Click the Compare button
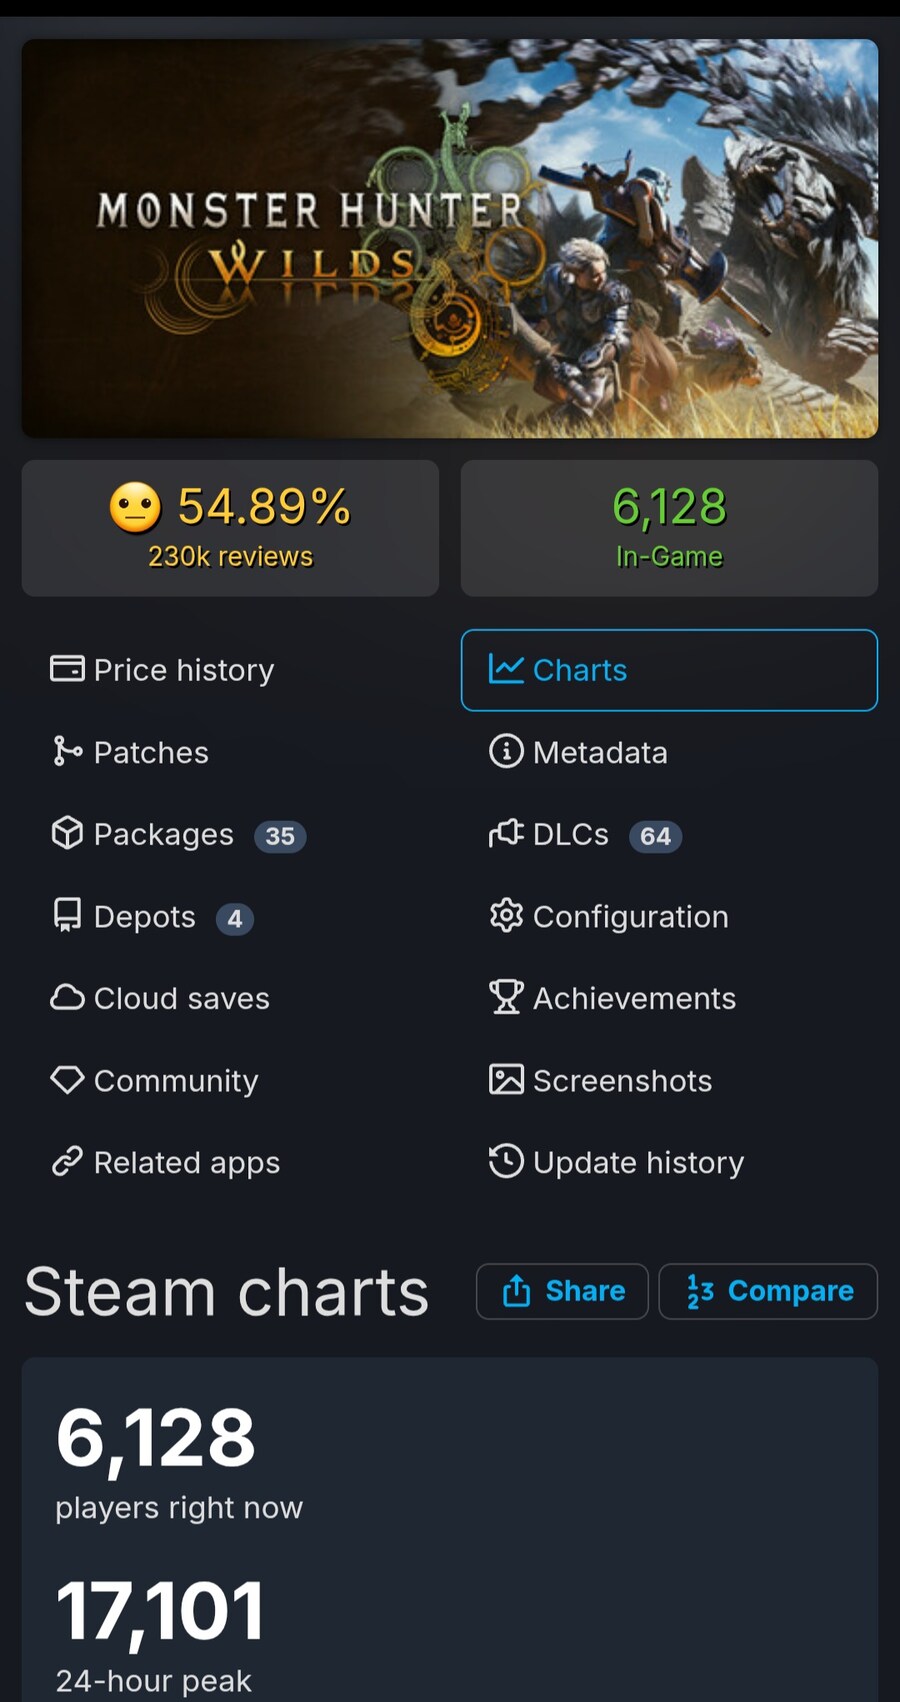The width and height of the screenshot is (900, 1702). click(x=768, y=1291)
